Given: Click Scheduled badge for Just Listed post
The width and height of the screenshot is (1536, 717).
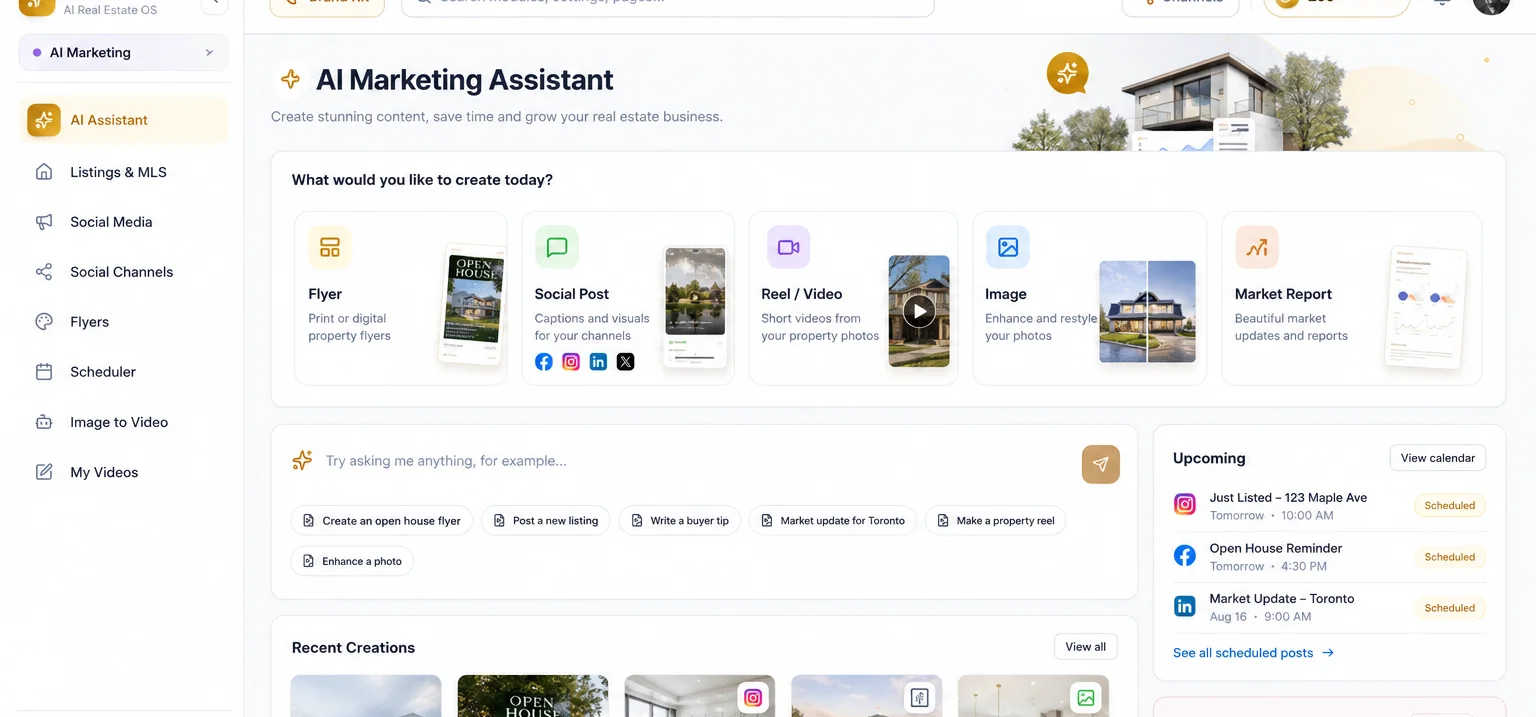Looking at the screenshot, I should click(x=1450, y=506).
